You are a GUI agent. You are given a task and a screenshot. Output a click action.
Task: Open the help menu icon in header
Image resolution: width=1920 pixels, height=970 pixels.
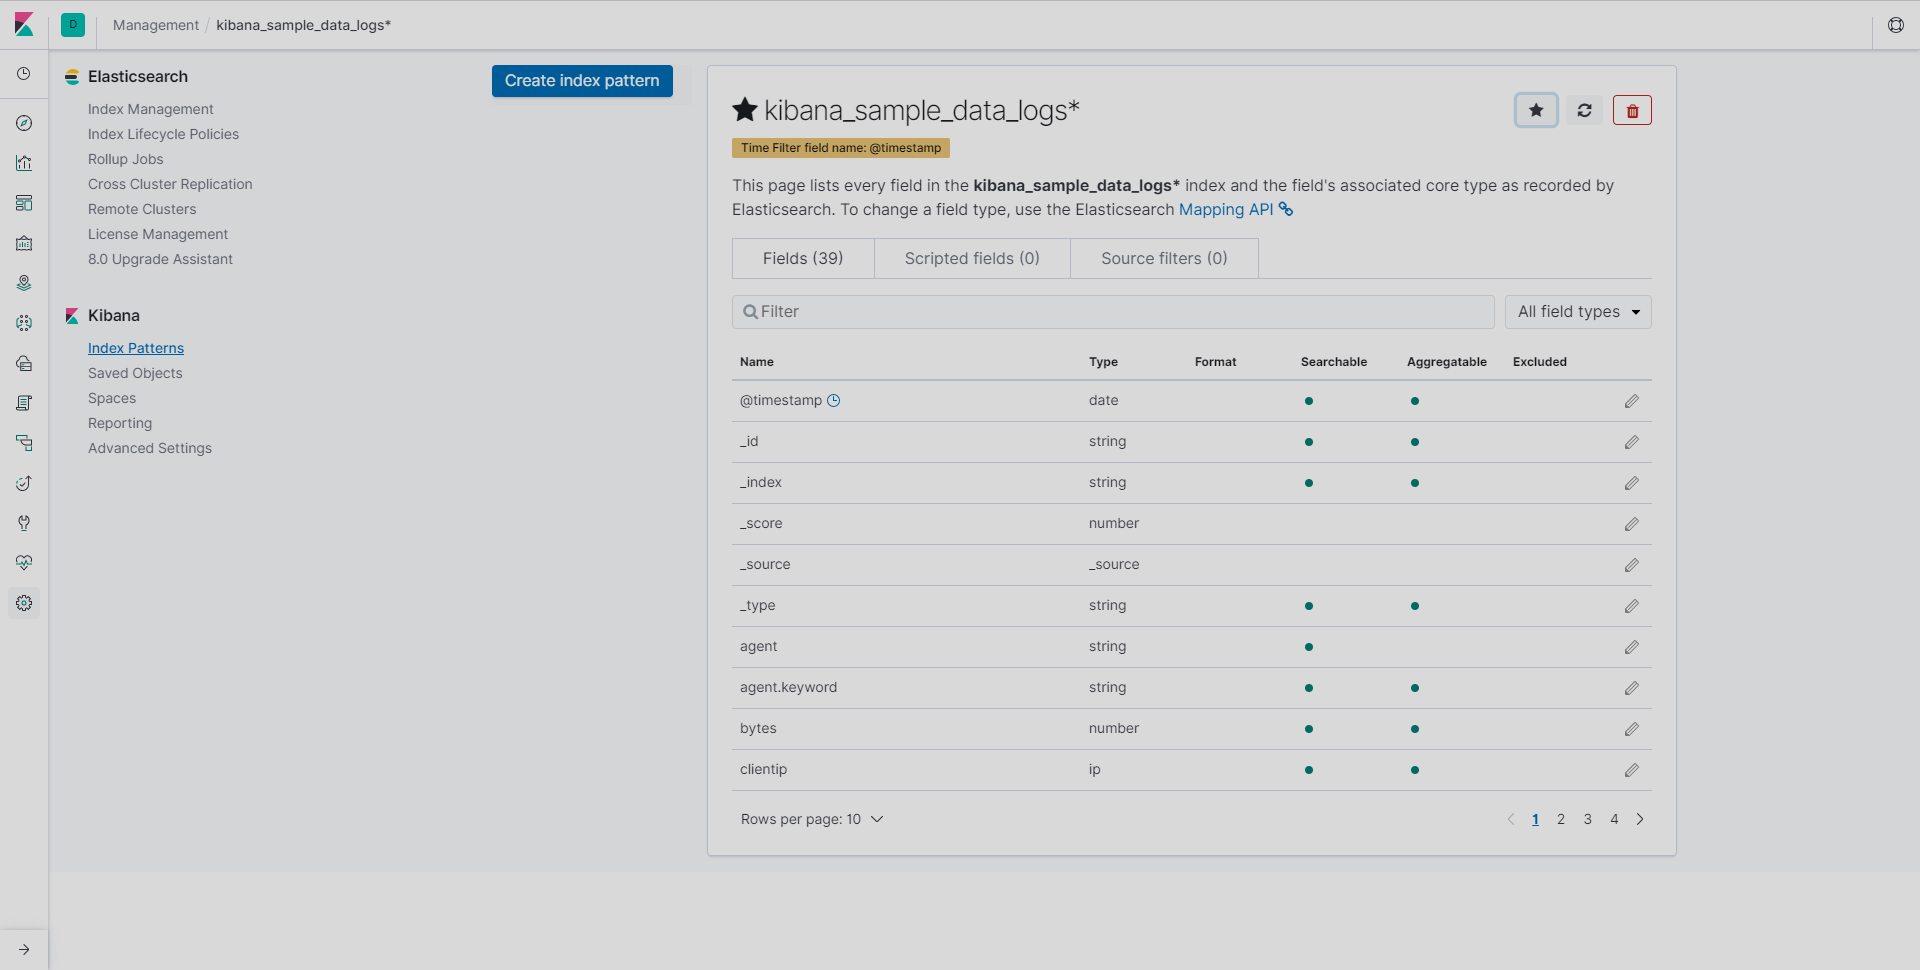[x=1895, y=25]
